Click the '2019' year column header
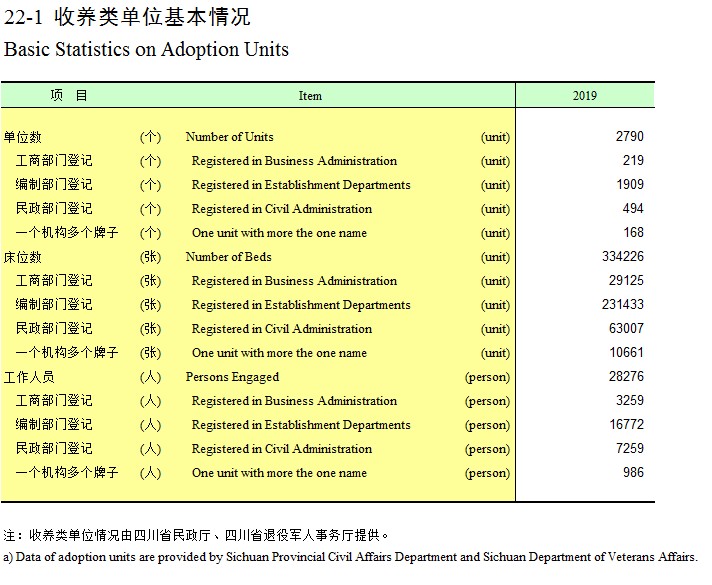The width and height of the screenshot is (712, 585). pyautogui.click(x=584, y=96)
